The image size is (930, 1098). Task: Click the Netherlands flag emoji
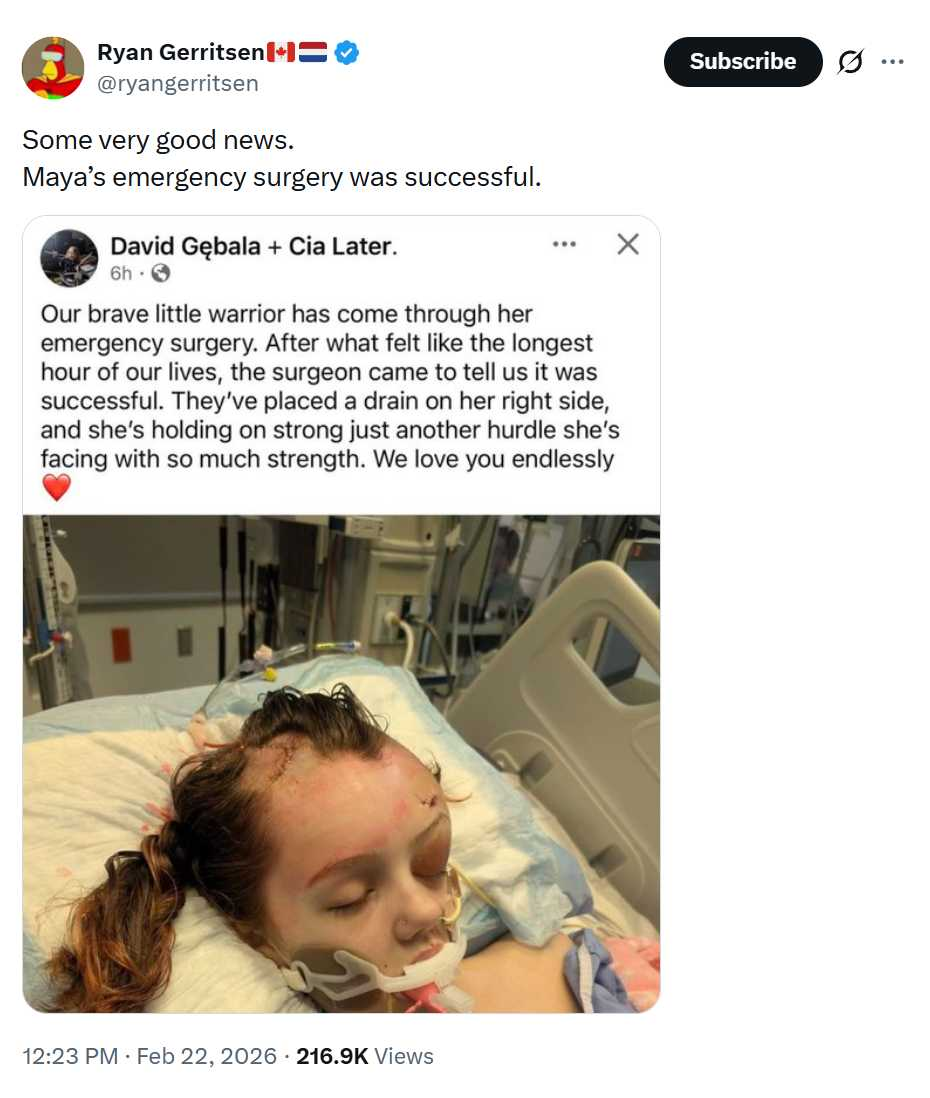click(x=313, y=52)
